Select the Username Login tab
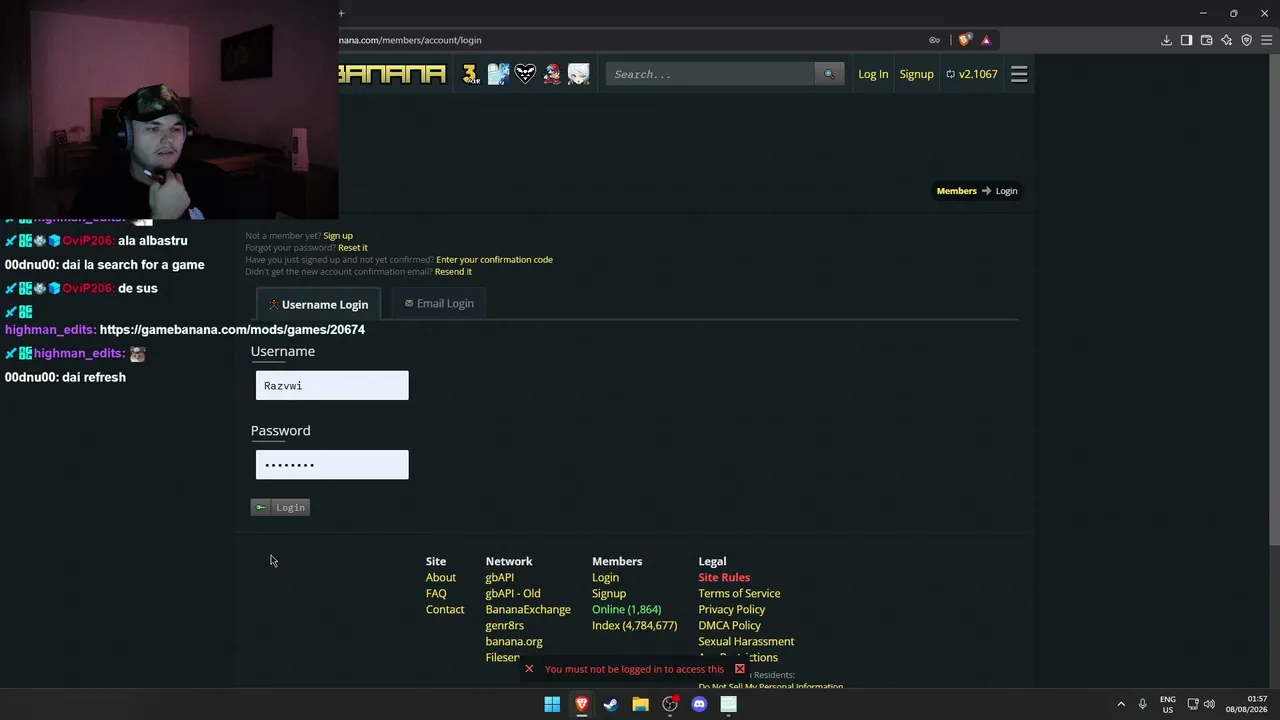1280x720 pixels. [x=318, y=304]
